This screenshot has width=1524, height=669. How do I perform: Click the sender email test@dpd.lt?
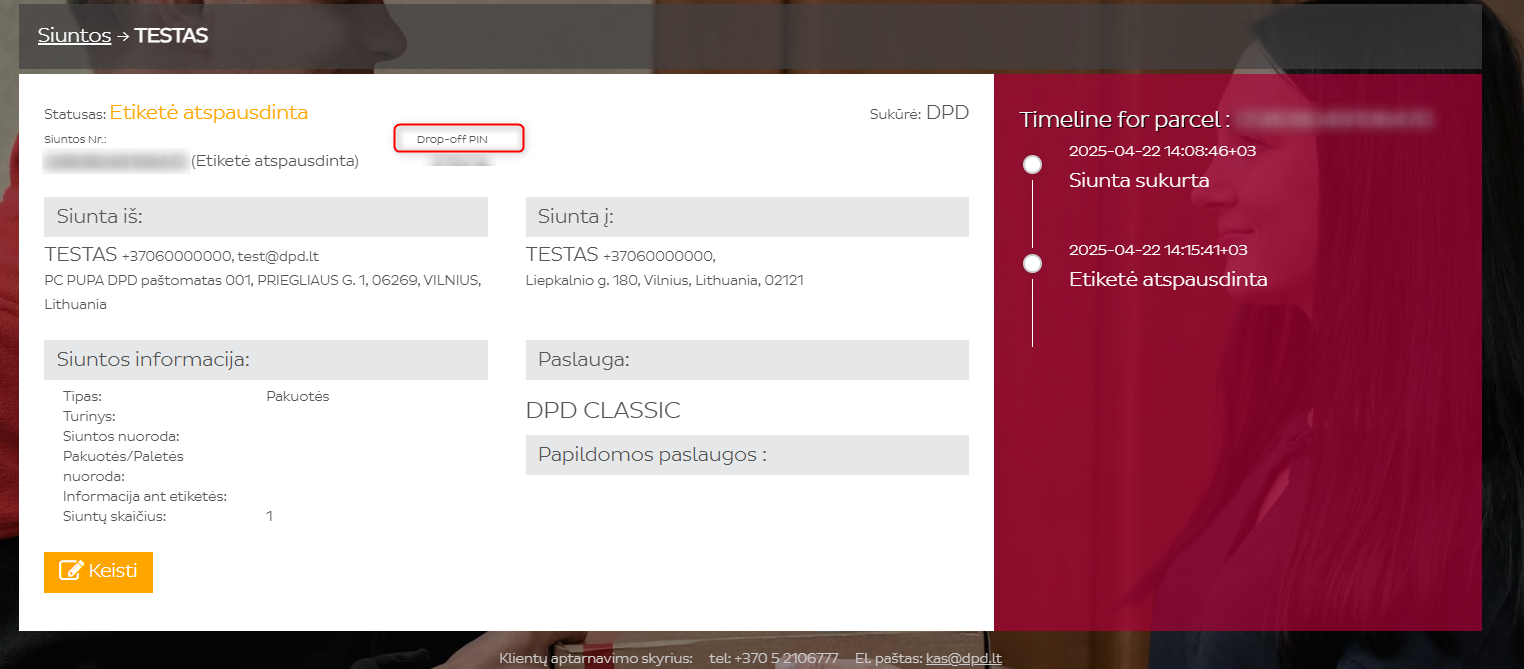tap(278, 256)
